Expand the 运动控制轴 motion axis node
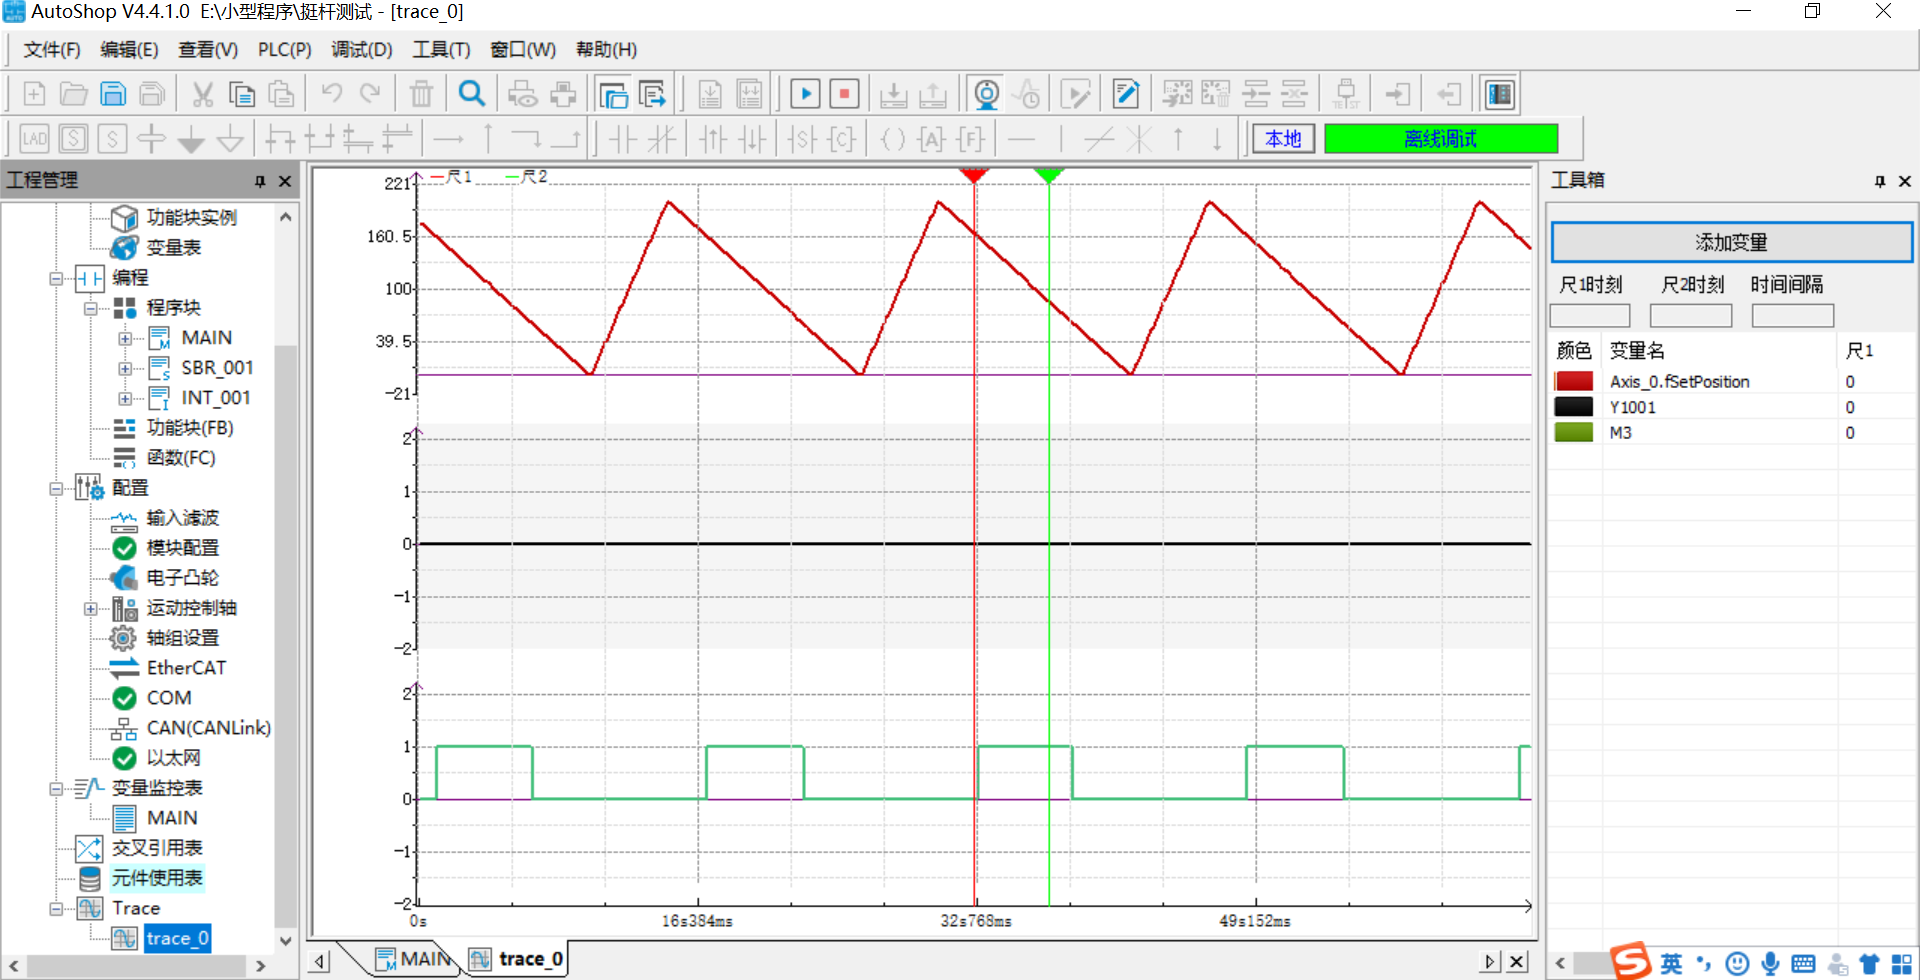Screen dimensions: 1920x980 click(x=90, y=608)
